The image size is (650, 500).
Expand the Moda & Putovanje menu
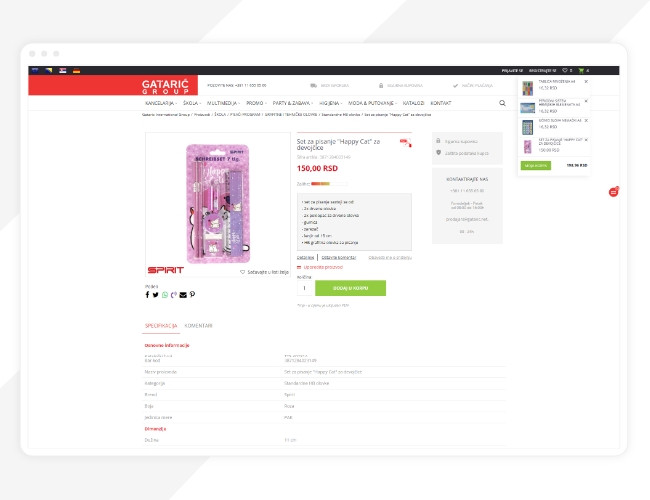coord(372,103)
